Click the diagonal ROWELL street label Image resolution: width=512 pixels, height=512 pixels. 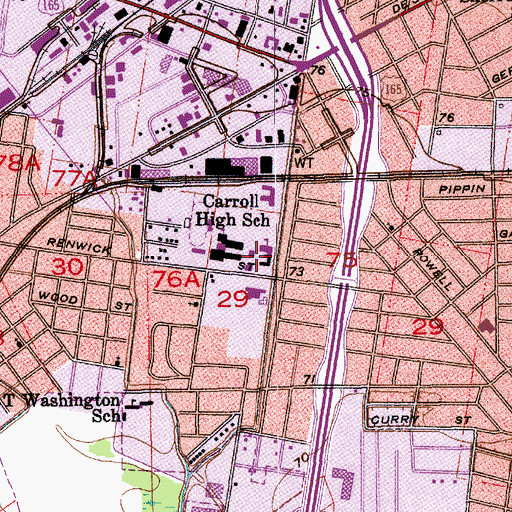point(433,269)
